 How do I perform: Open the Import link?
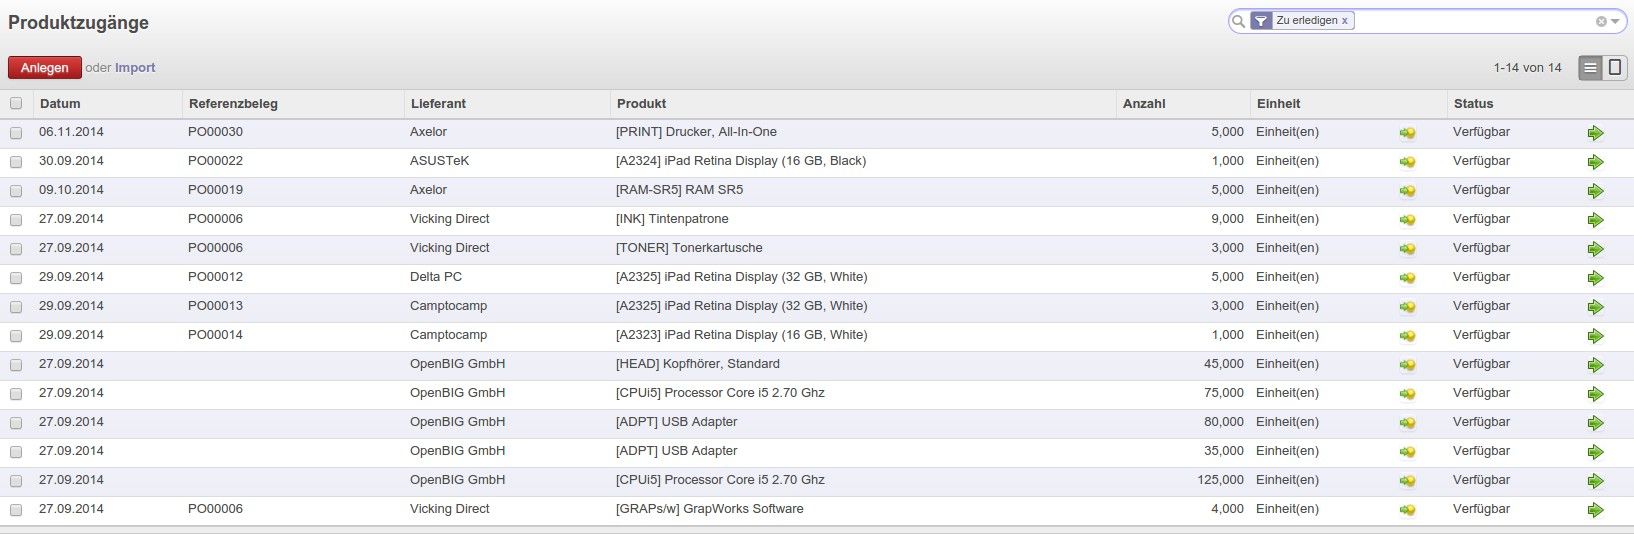tap(135, 68)
